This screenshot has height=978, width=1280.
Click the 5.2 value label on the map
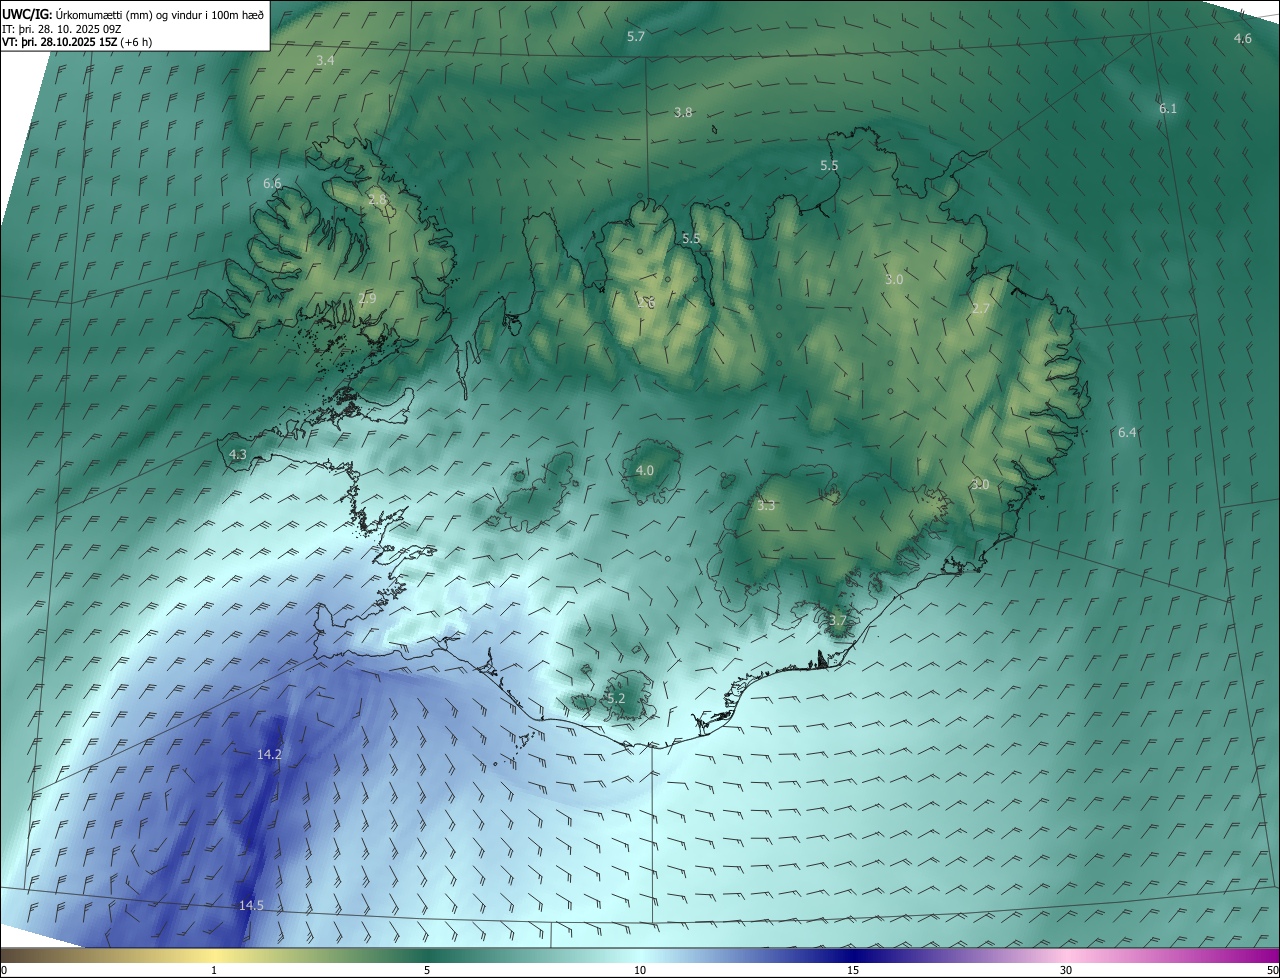pyautogui.click(x=616, y=698)
